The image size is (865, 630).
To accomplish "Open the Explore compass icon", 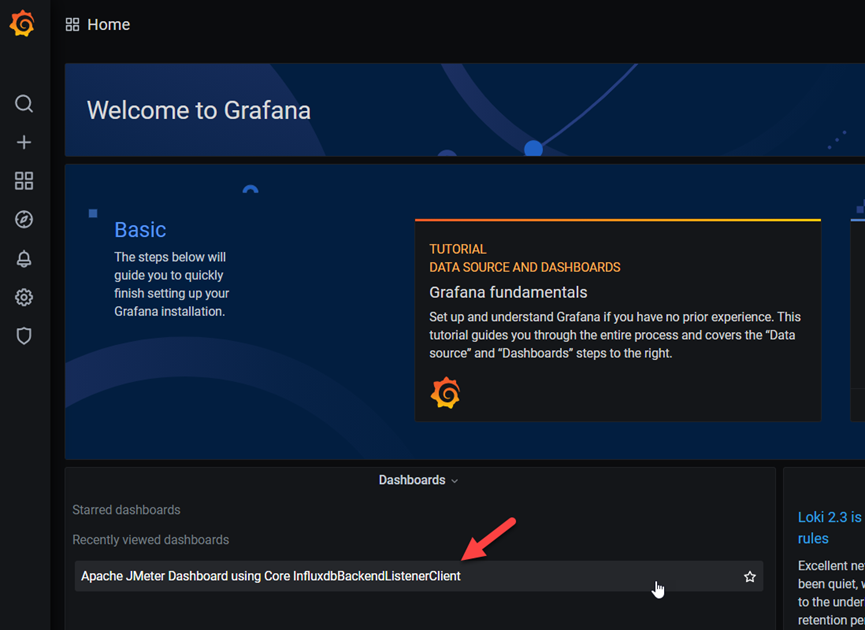I will pos(24,220).
